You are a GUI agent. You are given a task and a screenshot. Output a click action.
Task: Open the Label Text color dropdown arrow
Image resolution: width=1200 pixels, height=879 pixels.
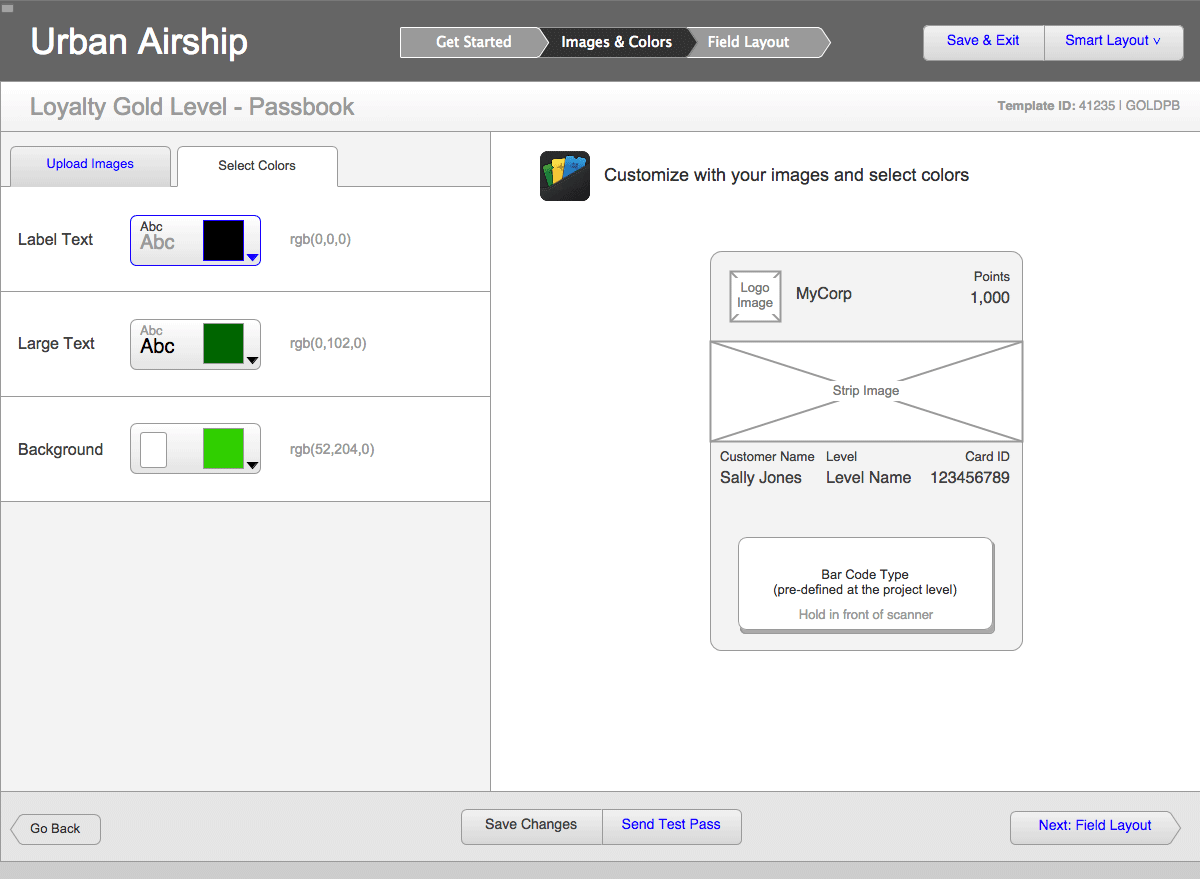pos(253,258)
